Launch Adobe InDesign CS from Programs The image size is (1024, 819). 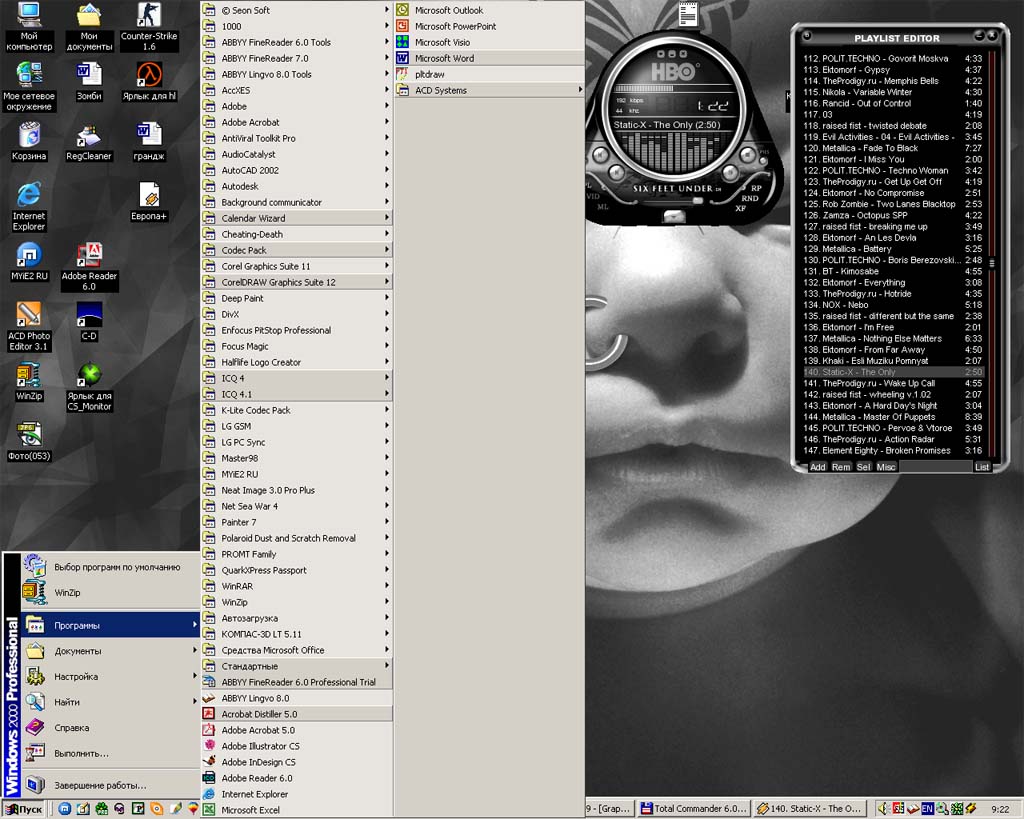297,762
